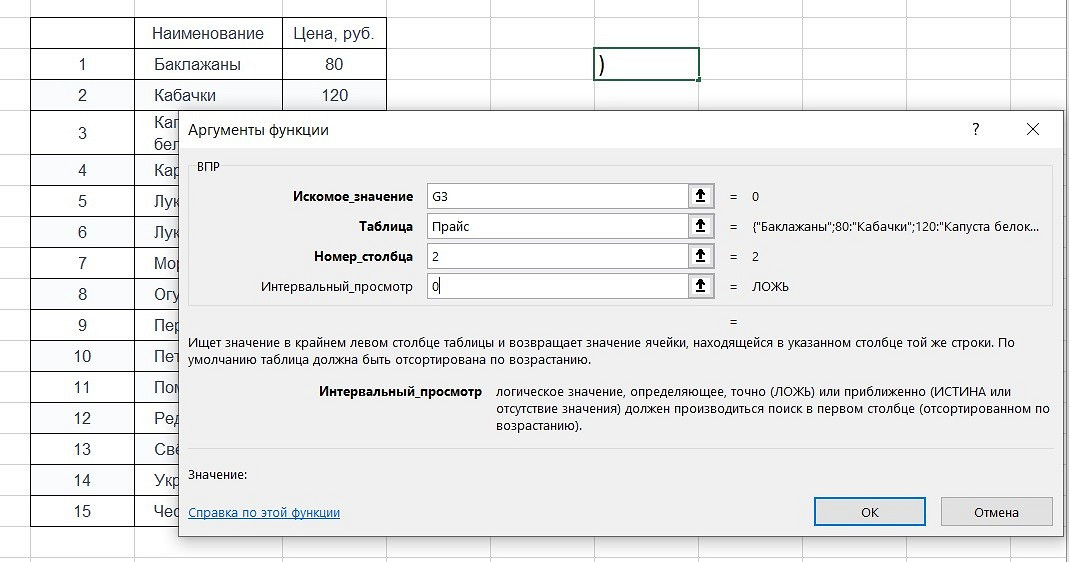Select row number 15 cell in table
The image size is (1069, 562).
click(x=82, y=511)
